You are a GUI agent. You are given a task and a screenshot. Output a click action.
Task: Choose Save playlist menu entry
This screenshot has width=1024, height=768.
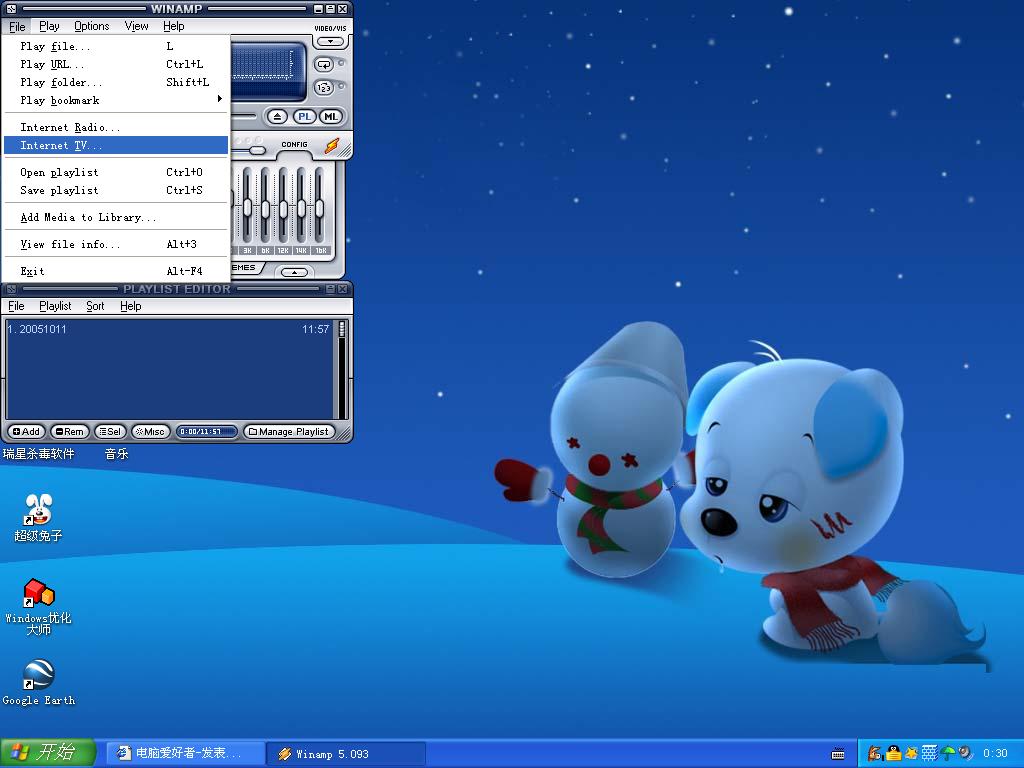pyautogui.click(x=116, y=190)
